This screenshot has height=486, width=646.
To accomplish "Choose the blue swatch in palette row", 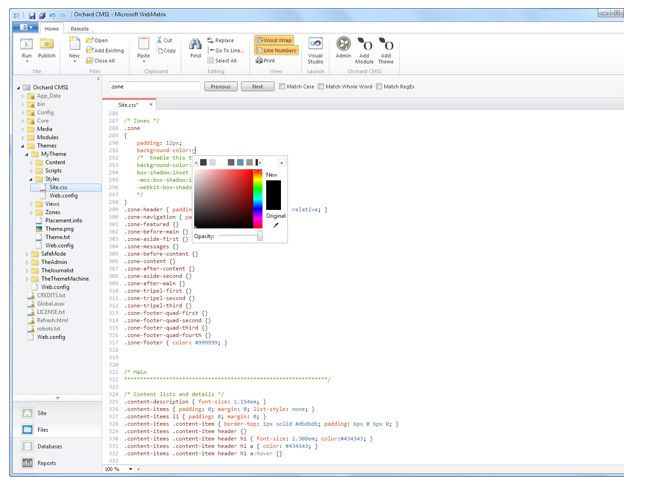I will 240,163.
